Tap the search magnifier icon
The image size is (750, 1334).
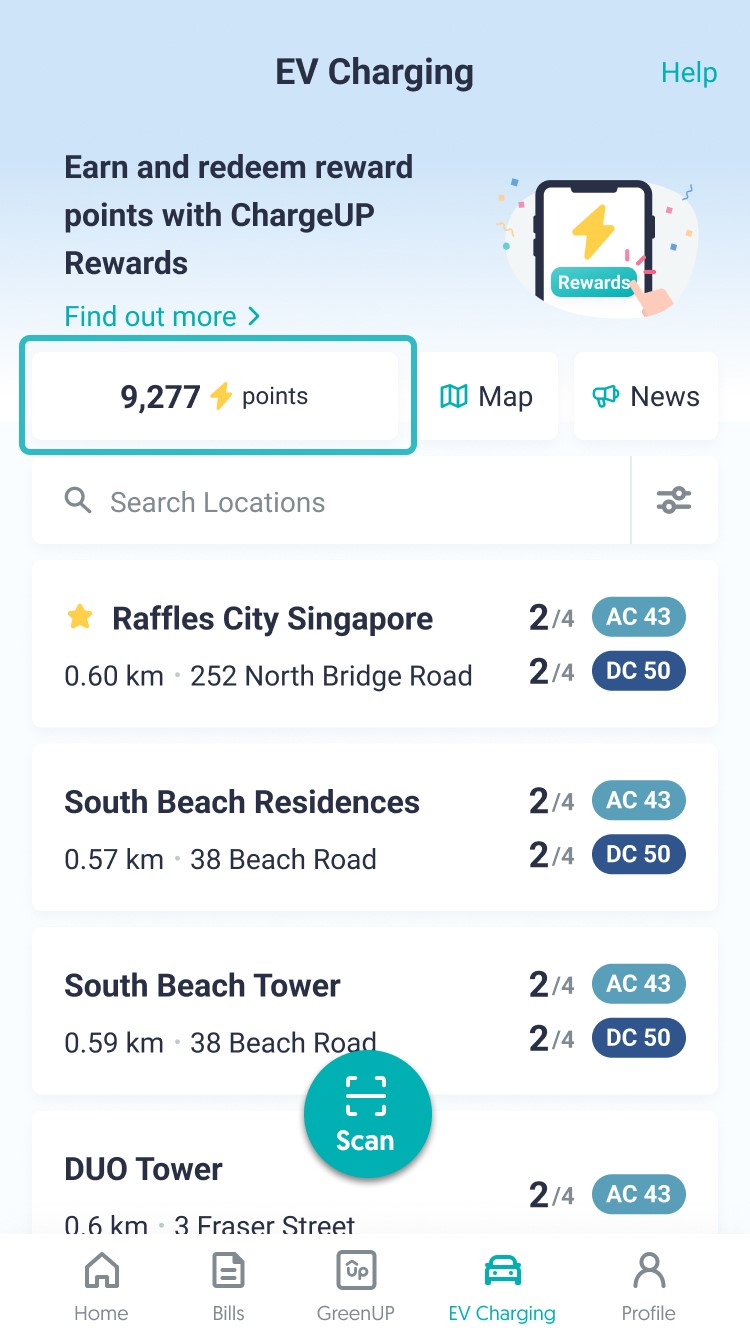click(78, 500)
